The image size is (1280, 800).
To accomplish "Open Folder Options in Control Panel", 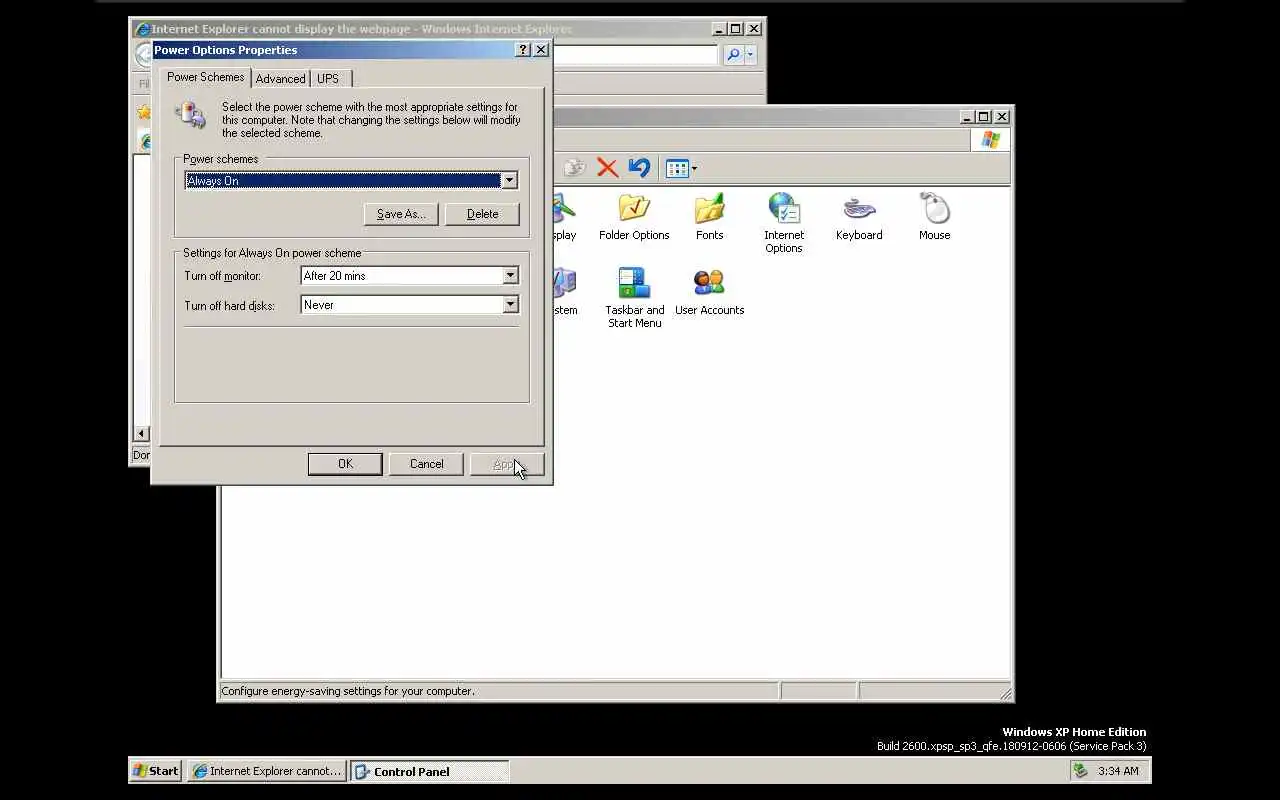I will click(x=634, y=217).
